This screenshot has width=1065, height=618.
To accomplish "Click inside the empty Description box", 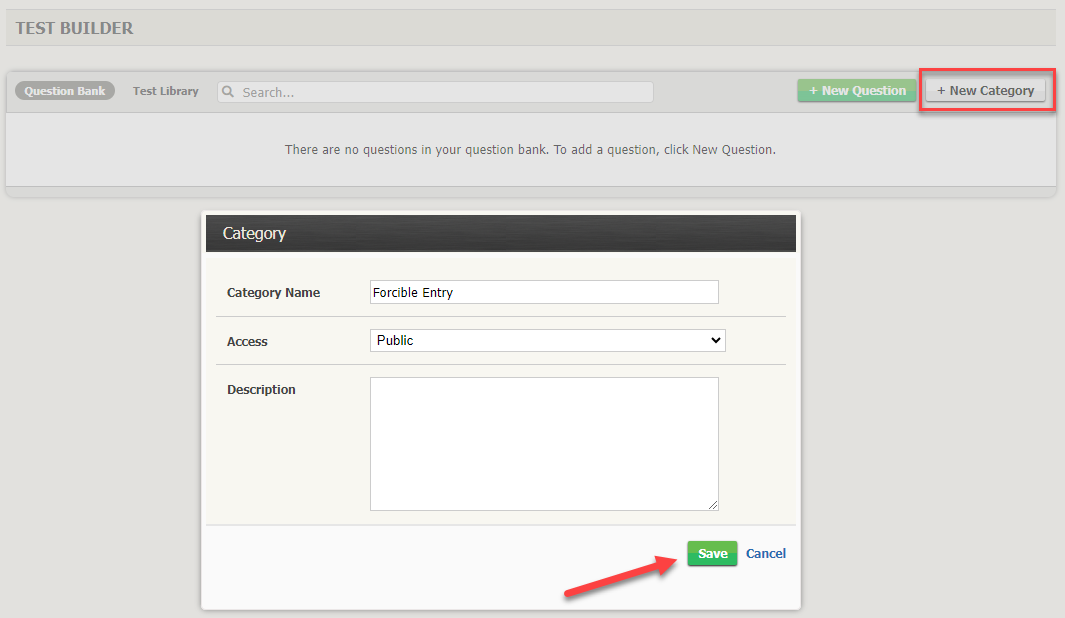I will click(544, 440).
